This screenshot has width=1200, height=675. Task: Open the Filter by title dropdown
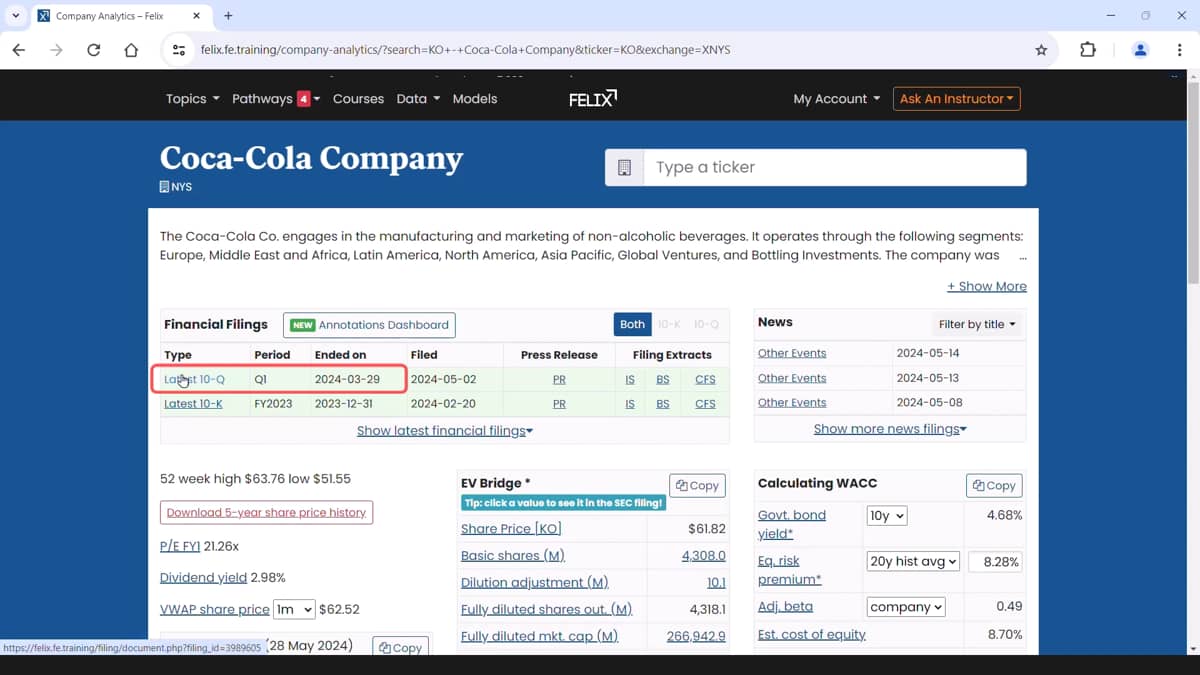click(x=977, y=324)
